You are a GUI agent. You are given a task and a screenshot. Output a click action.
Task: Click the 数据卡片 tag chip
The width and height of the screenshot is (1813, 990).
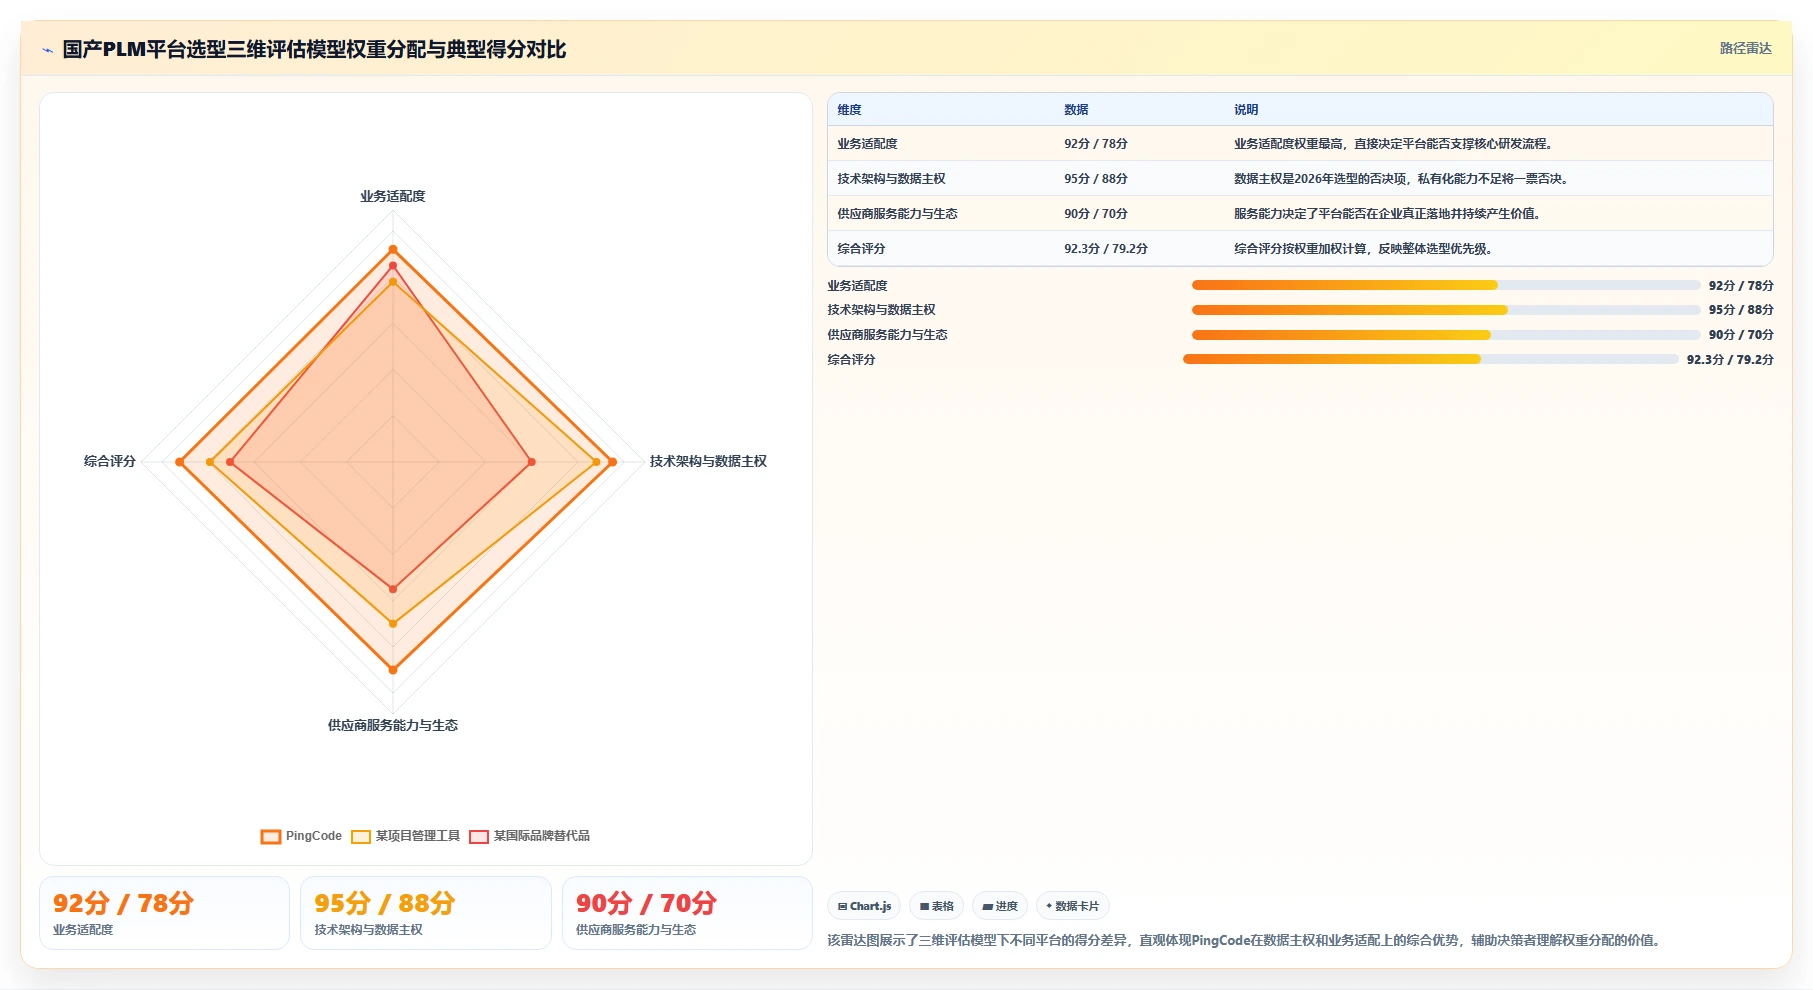(x=1073, y=906)
